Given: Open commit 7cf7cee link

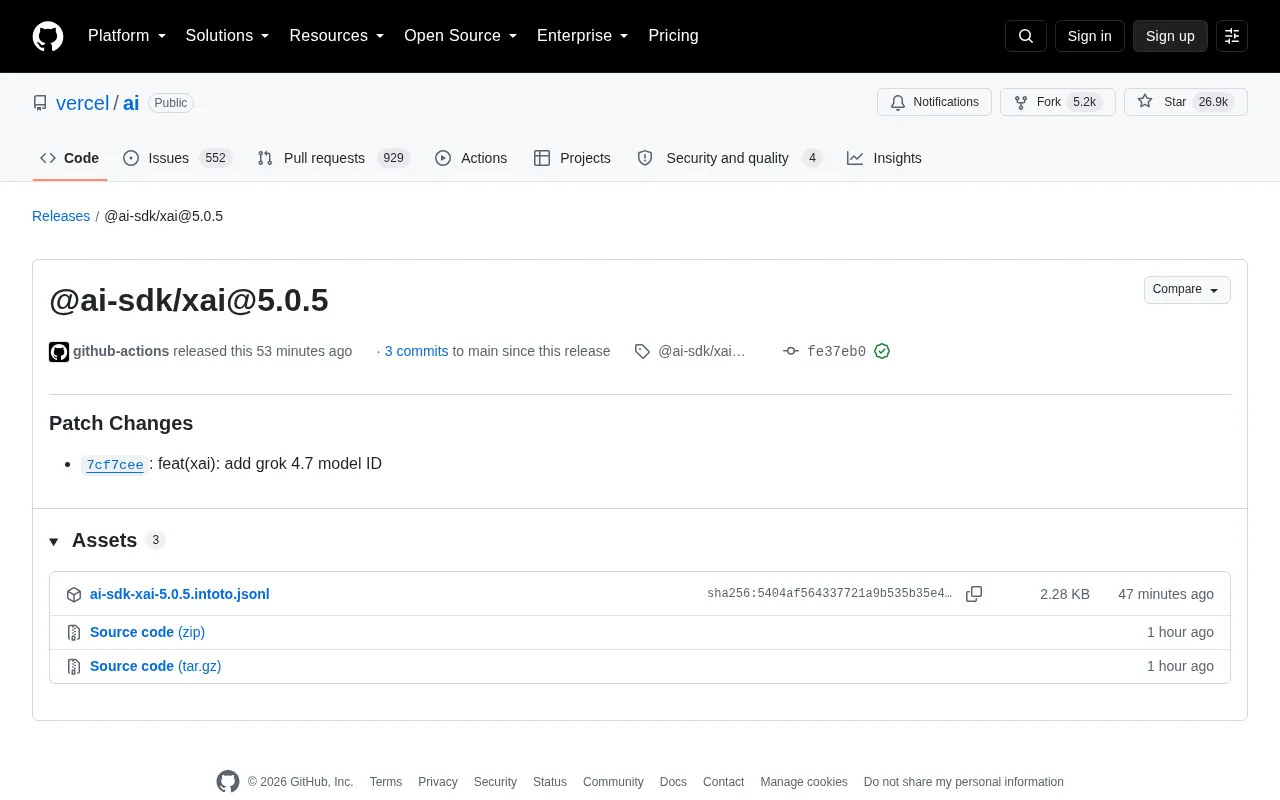Looking at the screenshot, I should [115, 465].
